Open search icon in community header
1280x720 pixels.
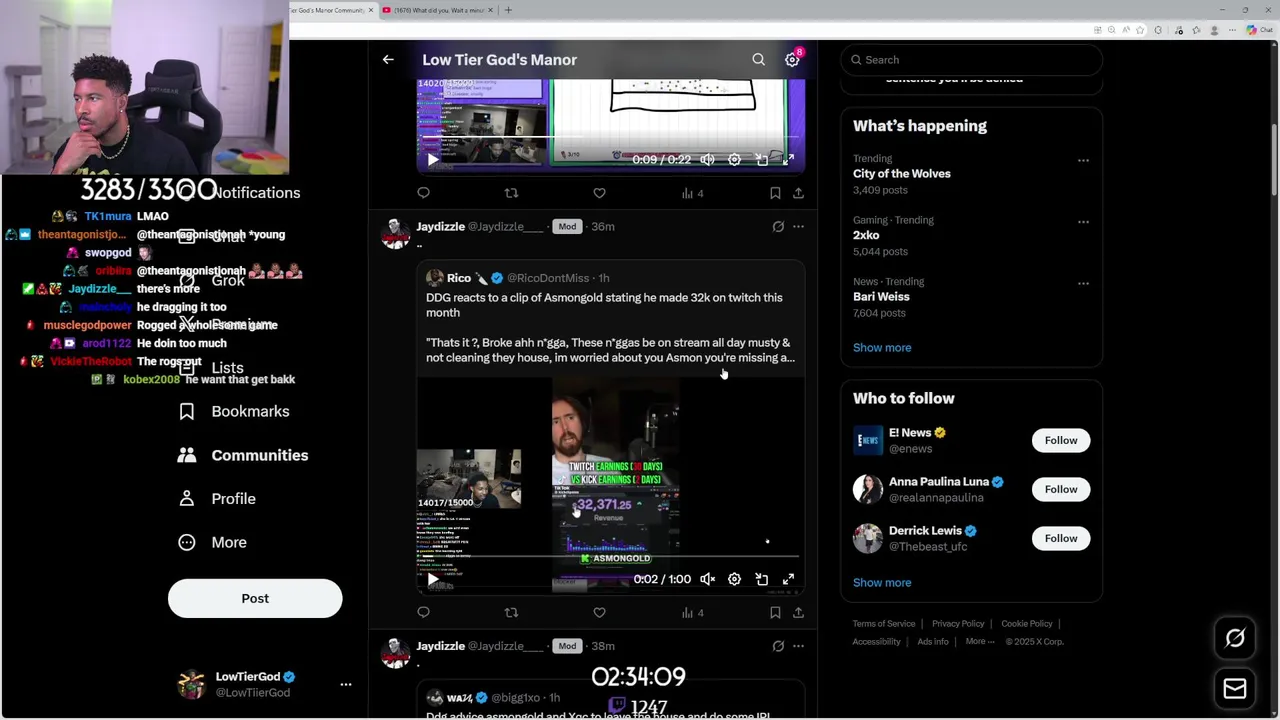click(759, 60)
